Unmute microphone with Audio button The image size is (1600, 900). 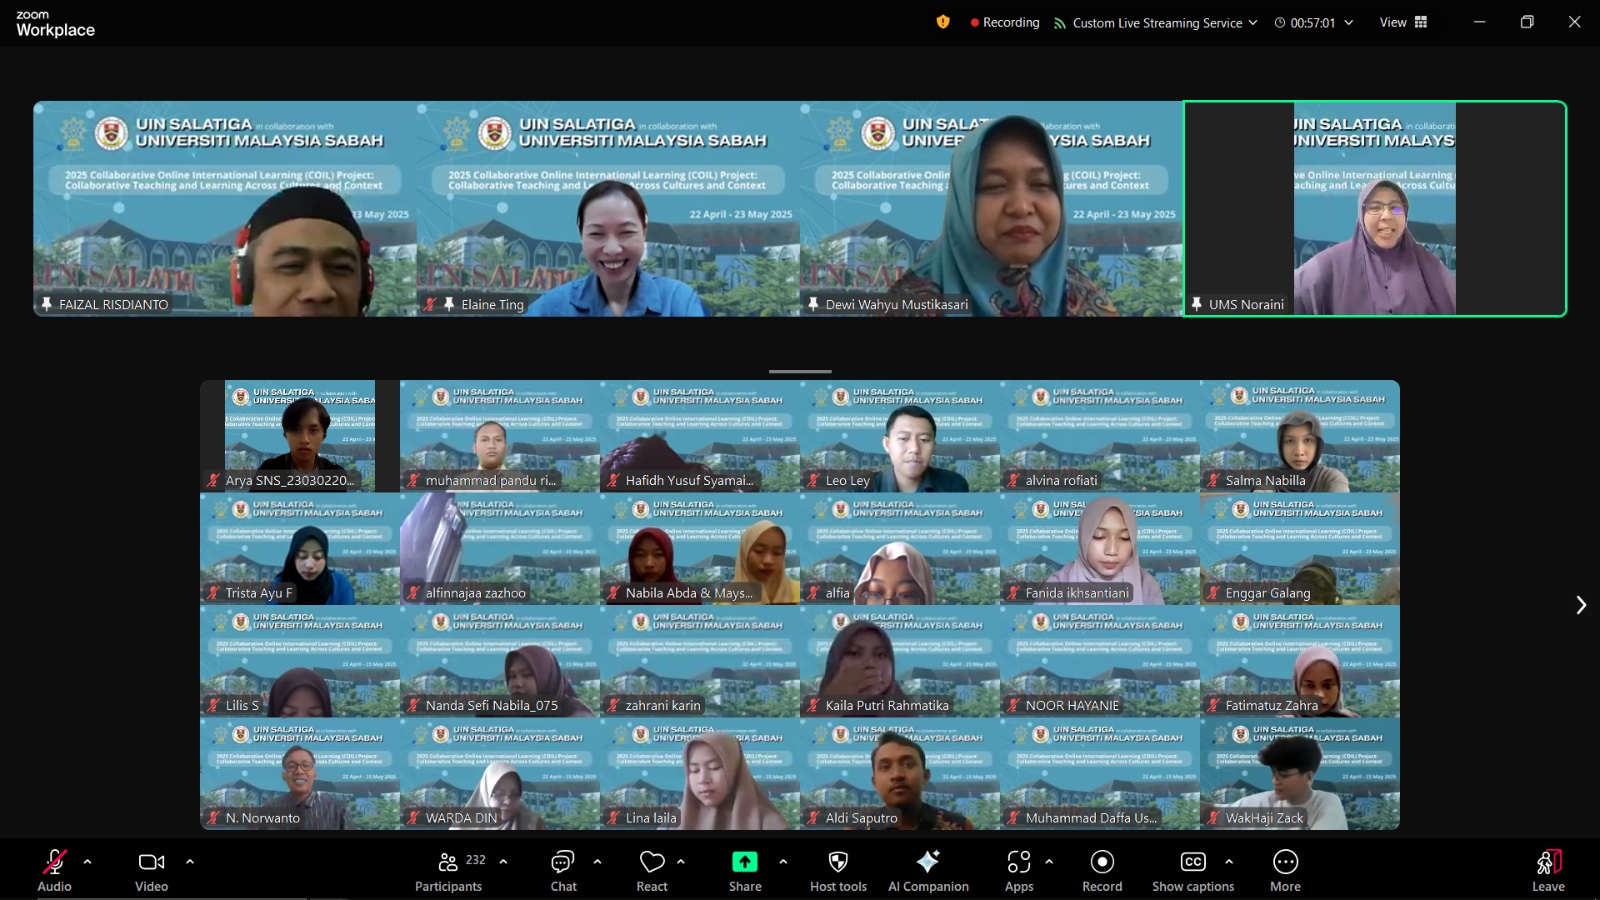click(54, 870)
